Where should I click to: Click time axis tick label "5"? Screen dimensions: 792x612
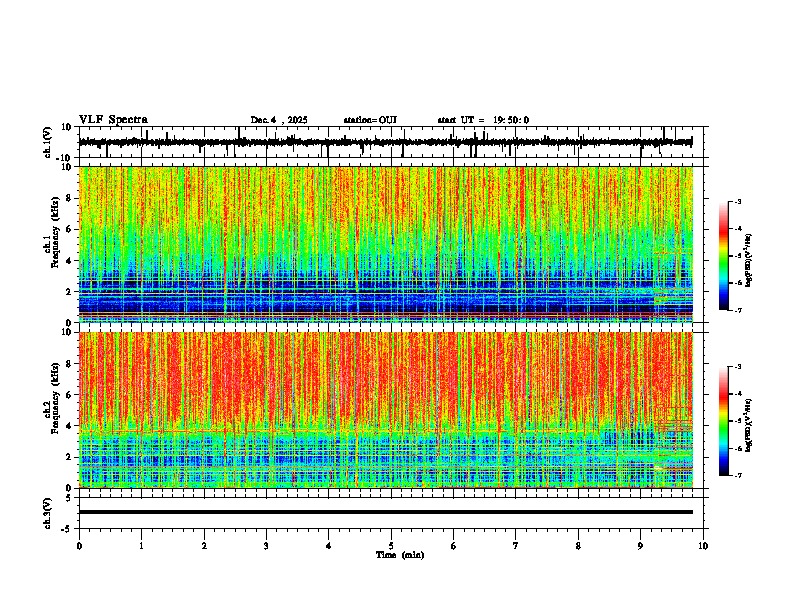[391, 546]
